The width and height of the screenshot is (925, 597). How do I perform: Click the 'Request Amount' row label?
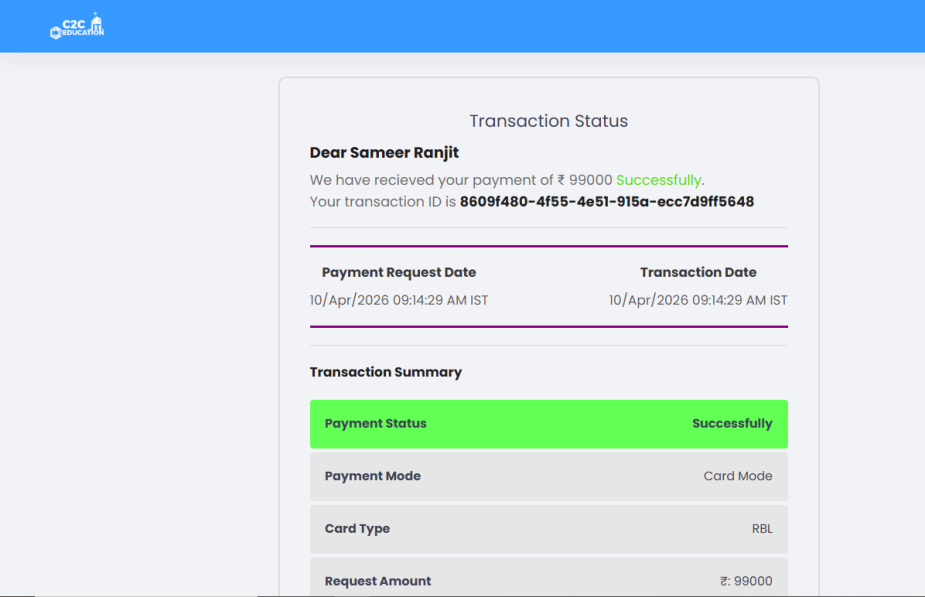(x=377, y=581)
